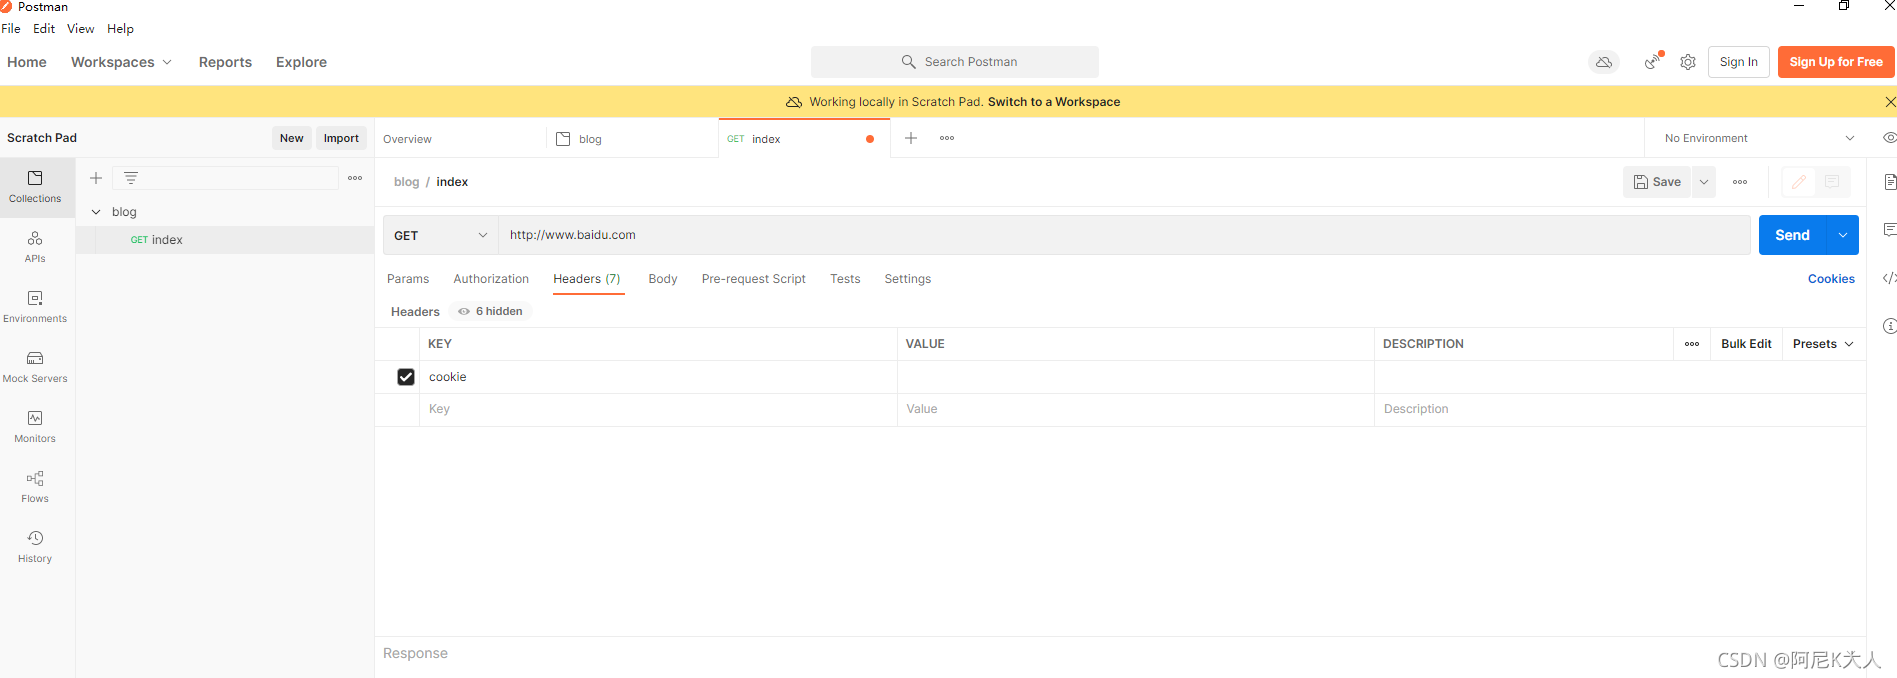Image resolution: width=1897 pixels, height=678 pixels.
Task: Collapse the blog collection folder
Action: [x=96, y=212]
